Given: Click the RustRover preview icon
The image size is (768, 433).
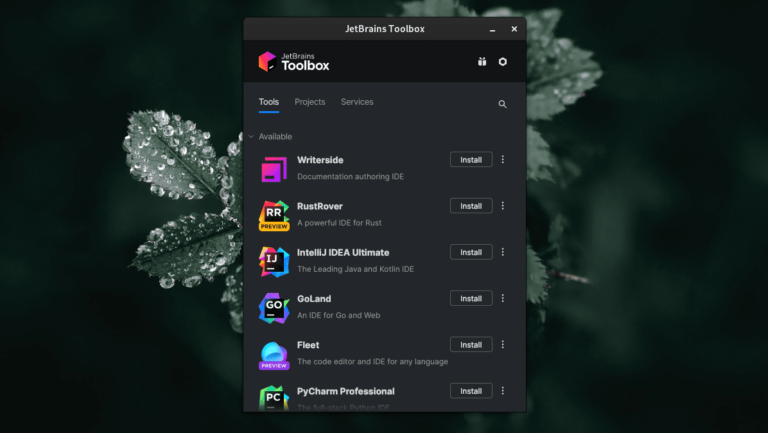Looking at the screenshot, I should (x=274, y=215).
